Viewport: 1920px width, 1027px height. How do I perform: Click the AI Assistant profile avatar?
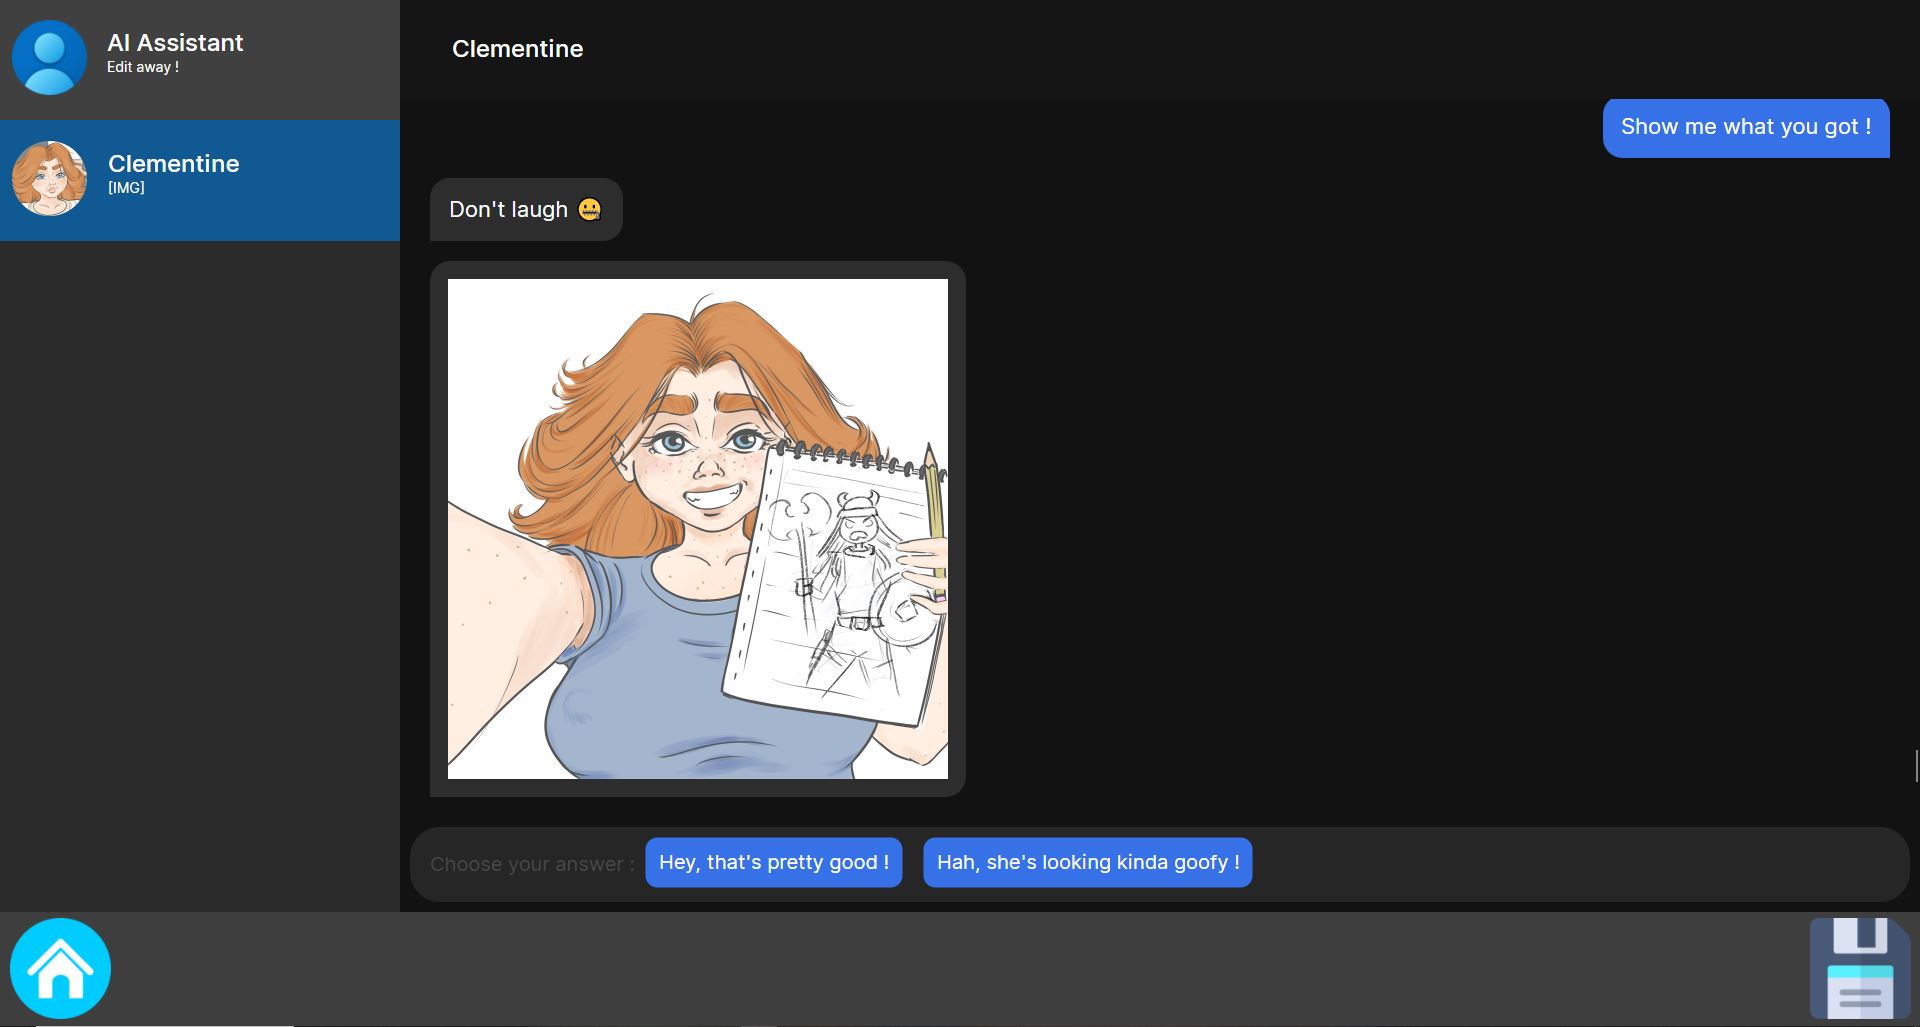coord(49,58)
